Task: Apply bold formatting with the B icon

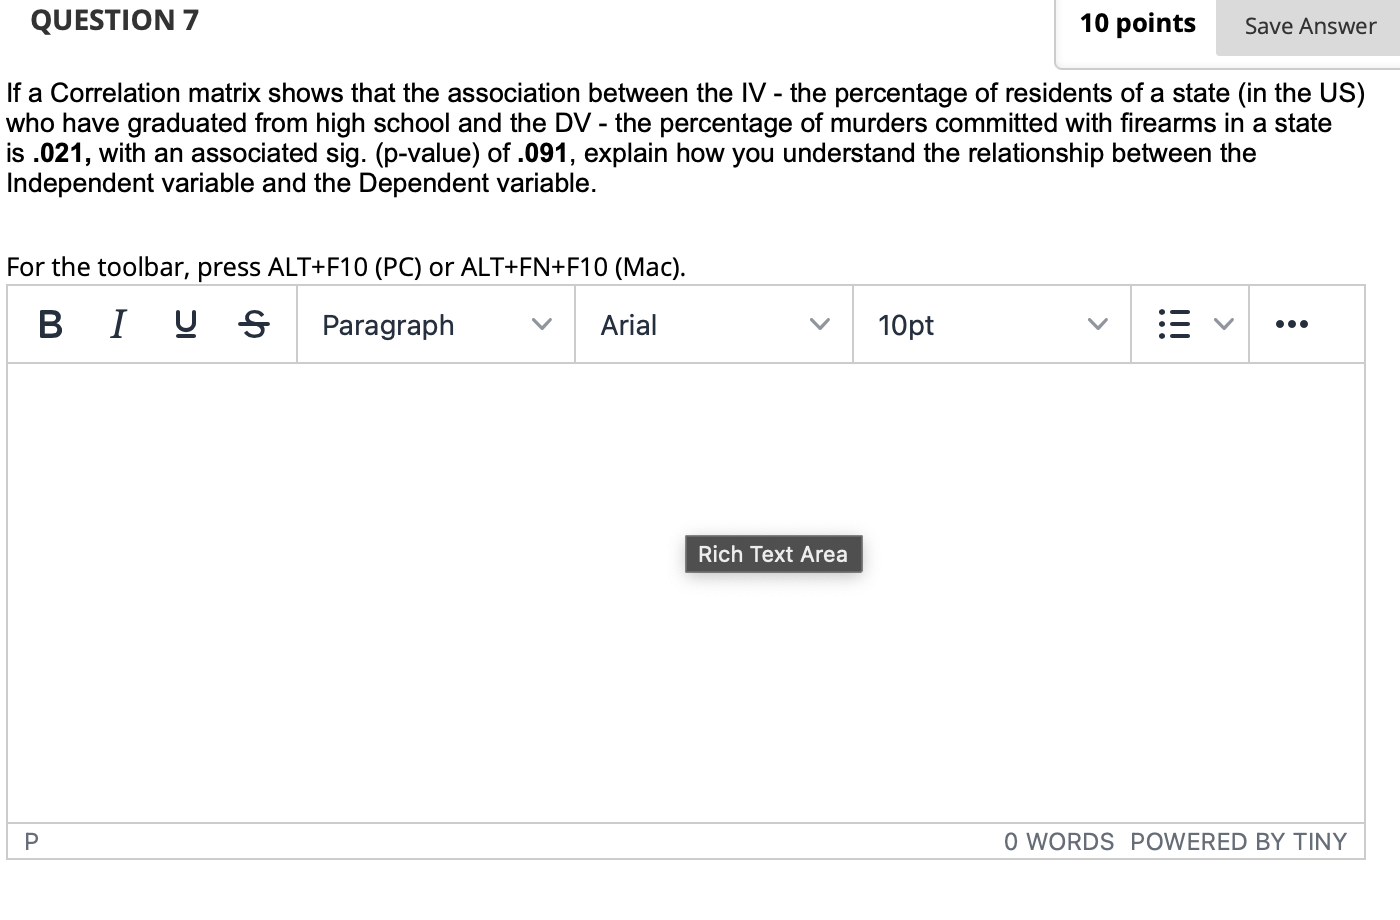Action: [50, 324]
